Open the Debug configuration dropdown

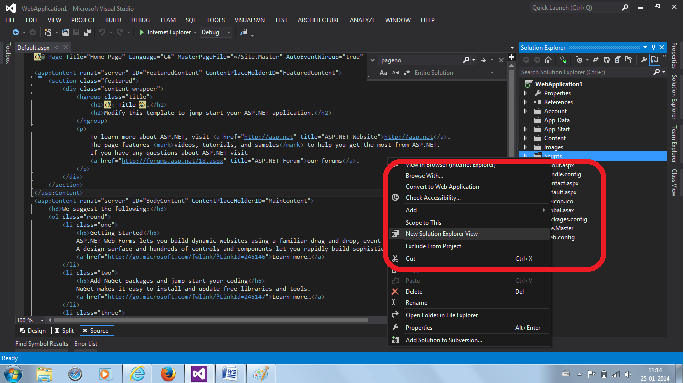(215, 32)
